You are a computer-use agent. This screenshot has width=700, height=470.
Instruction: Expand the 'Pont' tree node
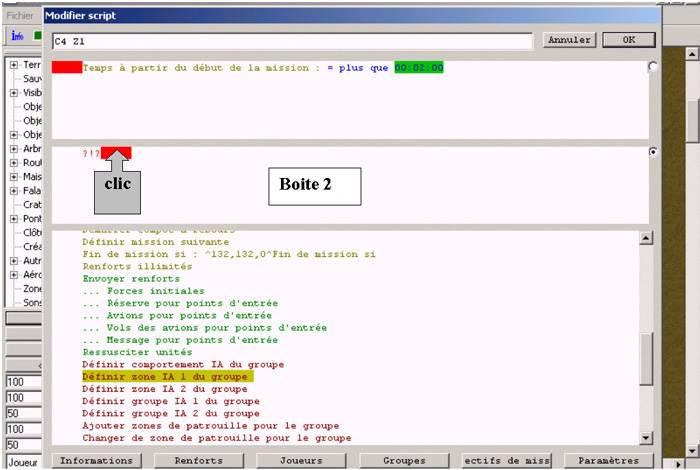coord(14,218)
